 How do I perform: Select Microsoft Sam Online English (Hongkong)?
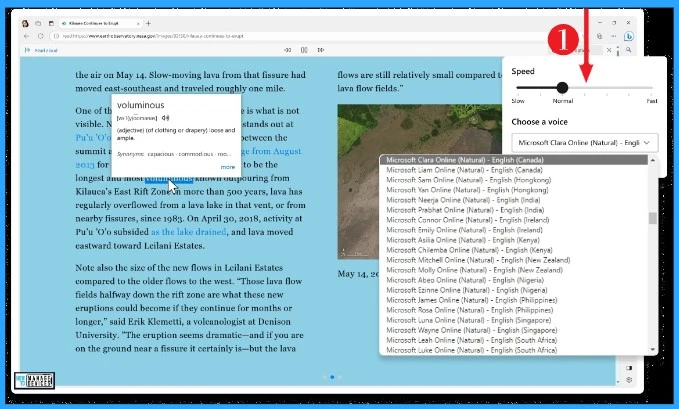[x=514, y=180]
